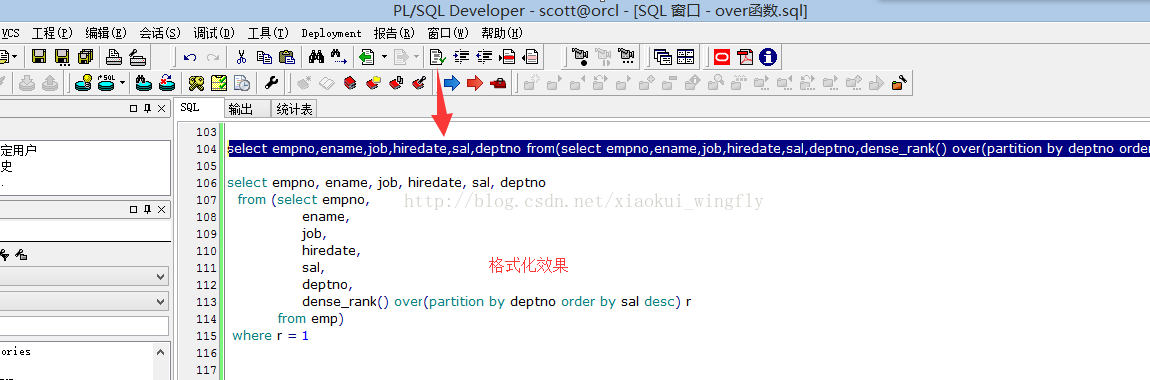
Task: Open the 工具(T) menu
Action: pos(268,33)
